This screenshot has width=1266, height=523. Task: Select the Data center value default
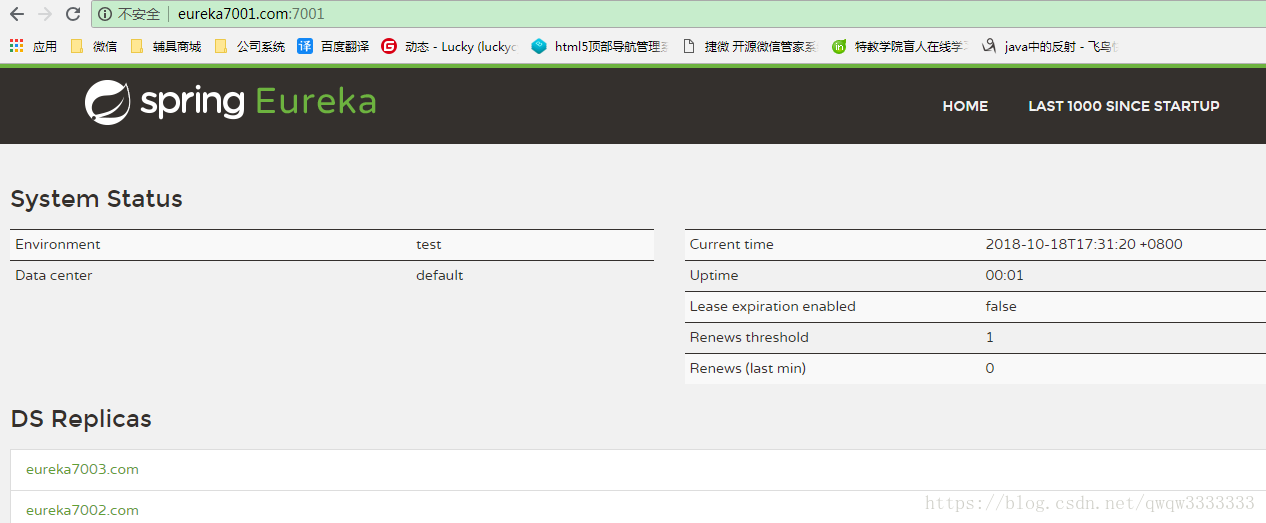(x=440, y=275)
